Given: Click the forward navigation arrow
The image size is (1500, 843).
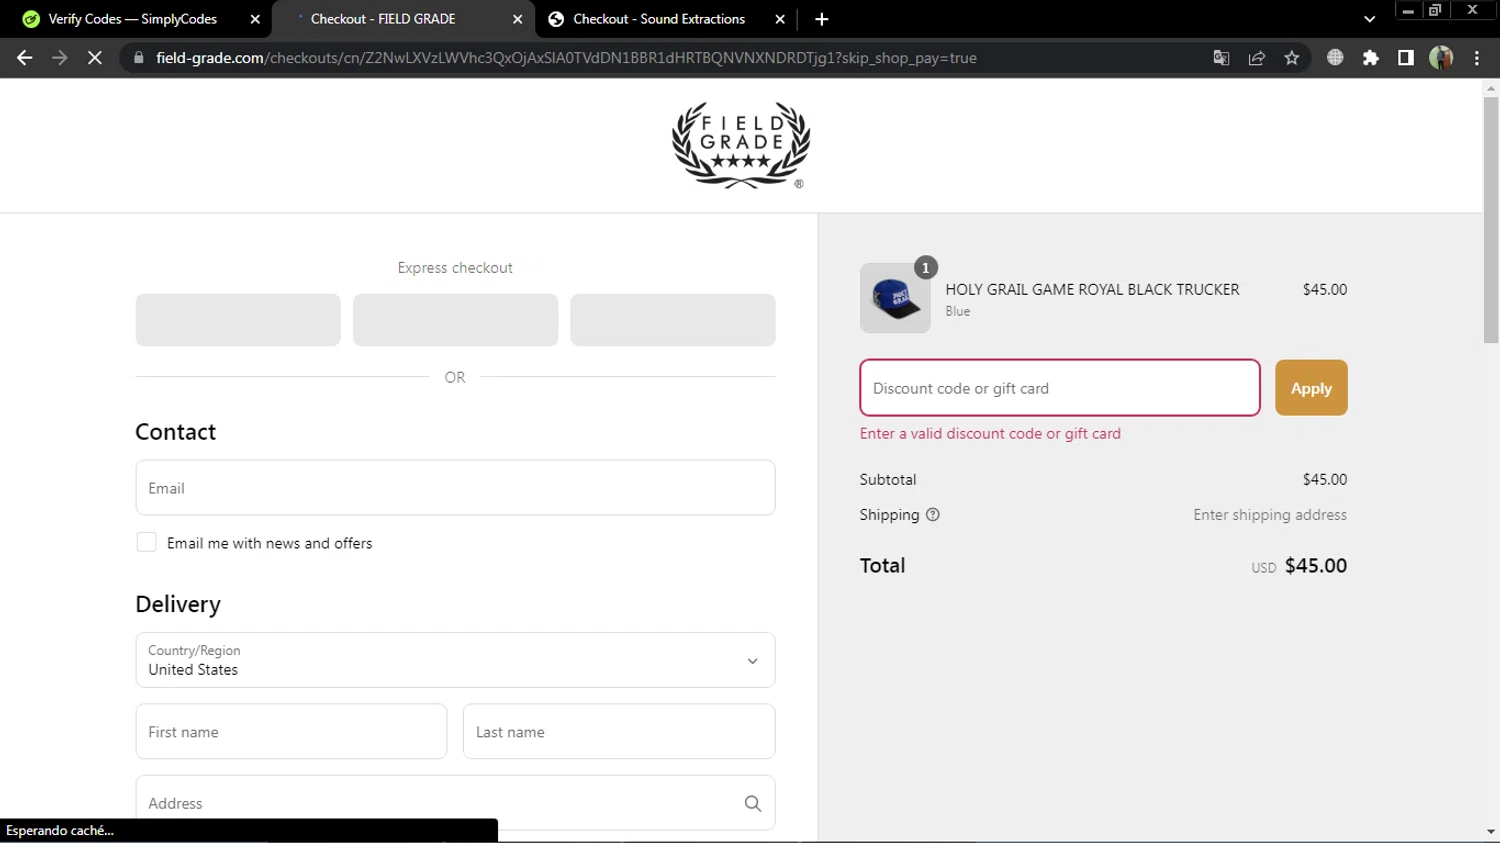Looking at the screenshot, I should (x=59, y=58).
